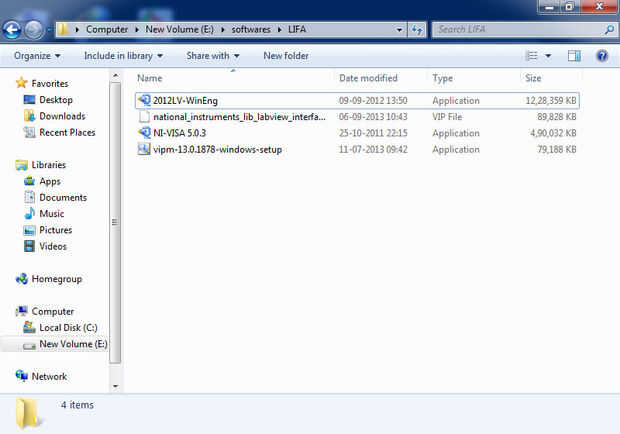The width and height of the screenshot is (620, 434).
Task: Expand the Computer breadcrumb arrow
Action: (137, 30)
